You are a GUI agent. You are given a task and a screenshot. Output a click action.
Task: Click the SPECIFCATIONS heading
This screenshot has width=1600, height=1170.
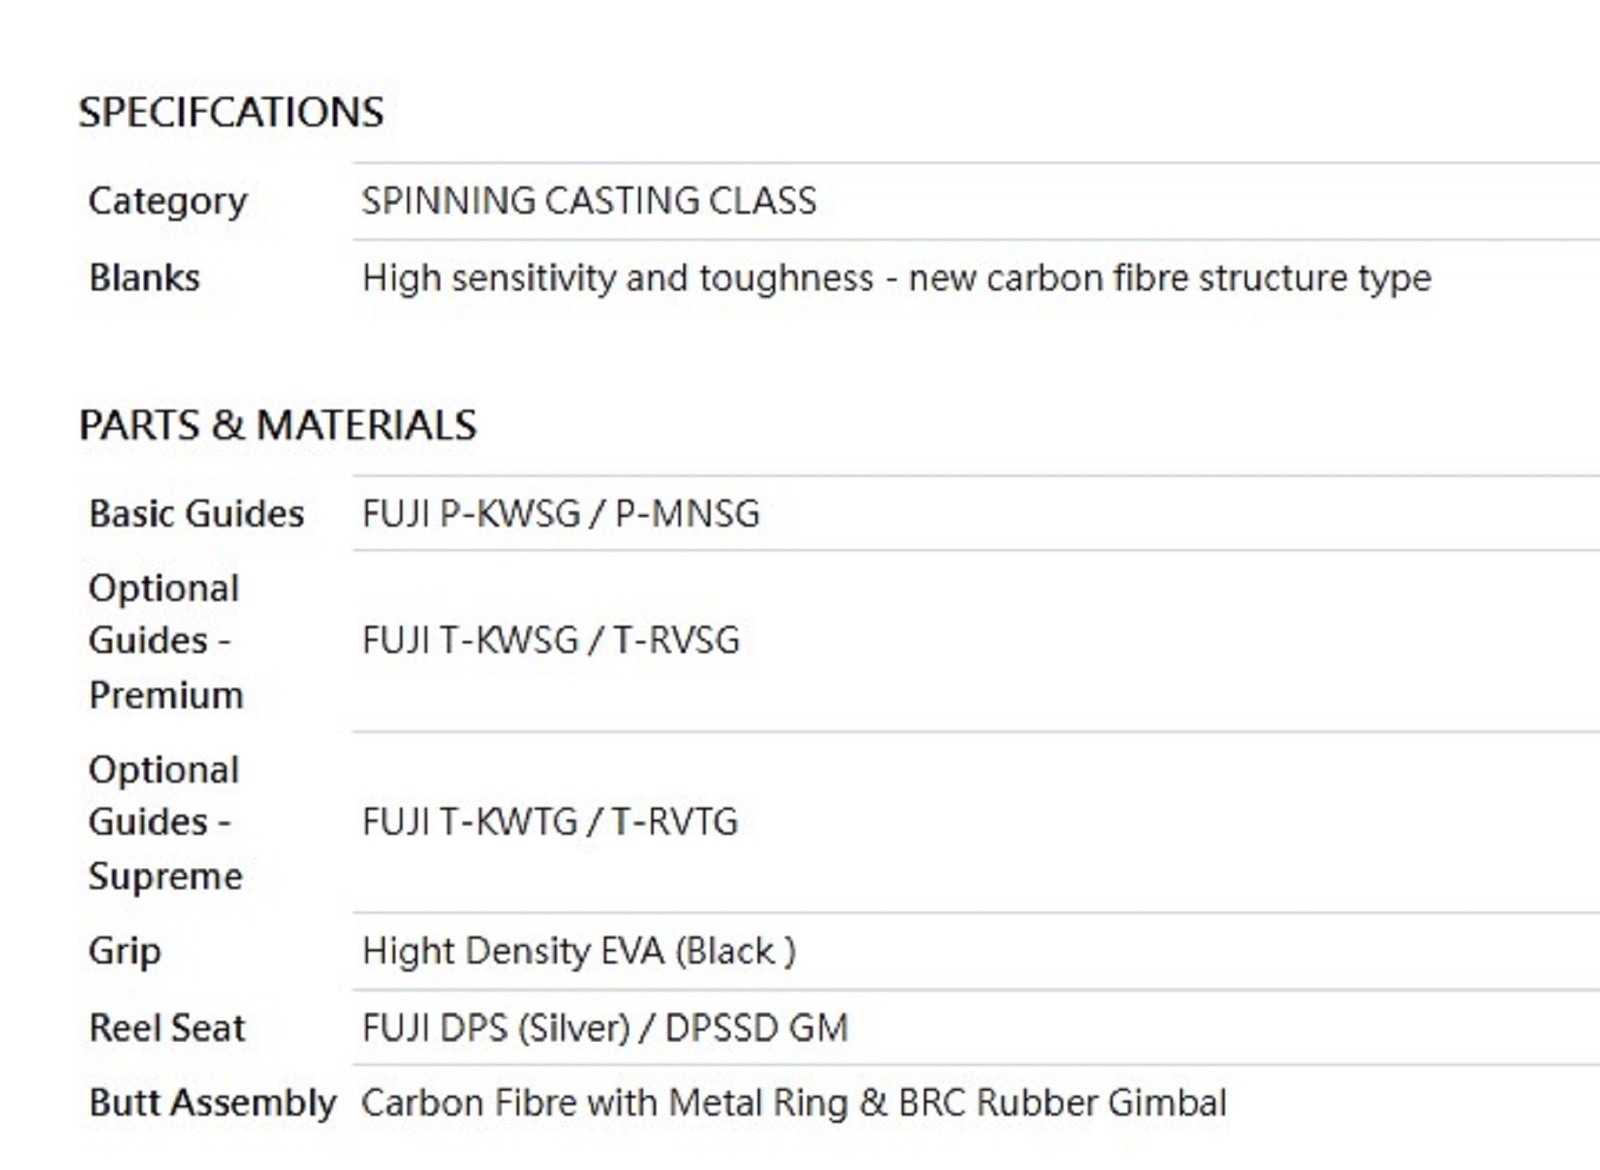tap(231, 112)
